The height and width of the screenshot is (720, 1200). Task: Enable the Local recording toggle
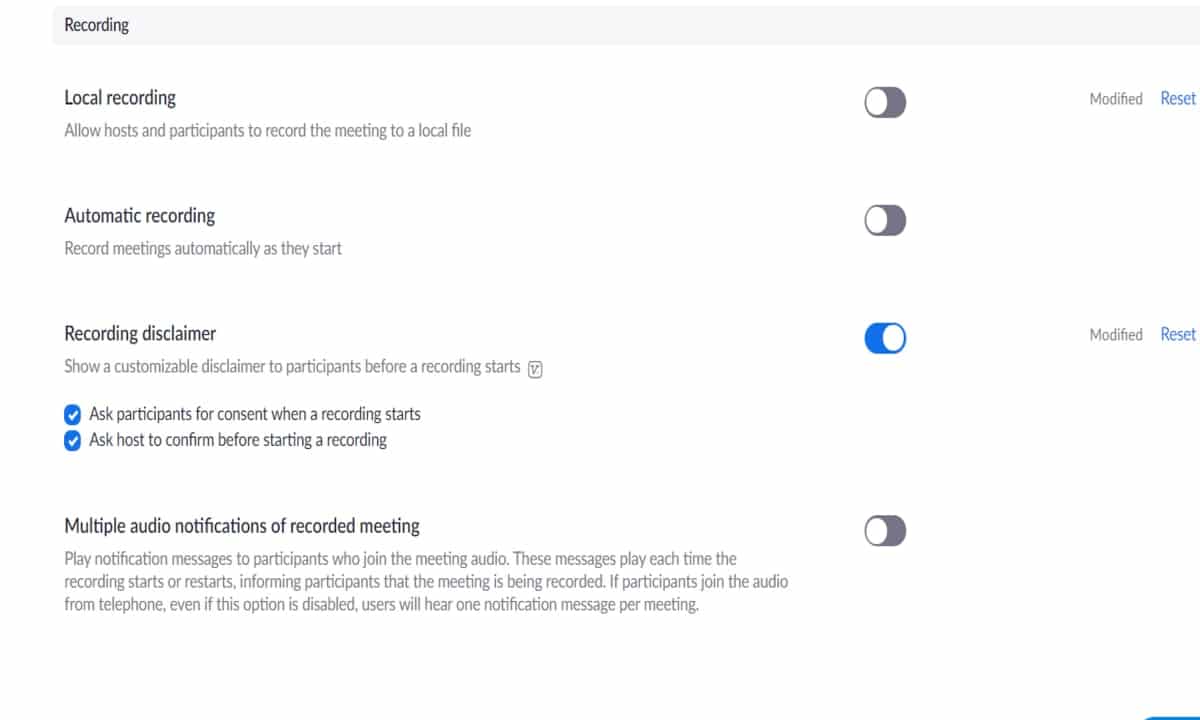tap(885, 102)
